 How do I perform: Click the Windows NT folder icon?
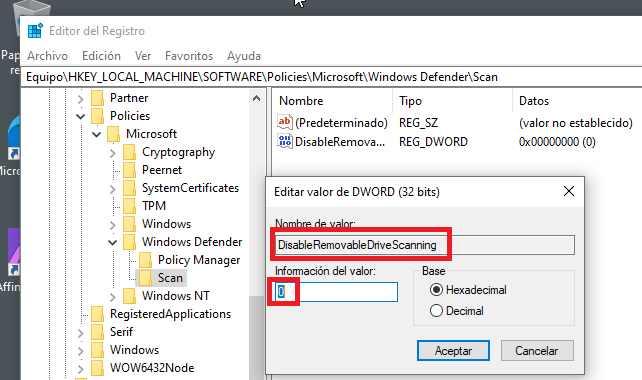[x=129, y=296]
